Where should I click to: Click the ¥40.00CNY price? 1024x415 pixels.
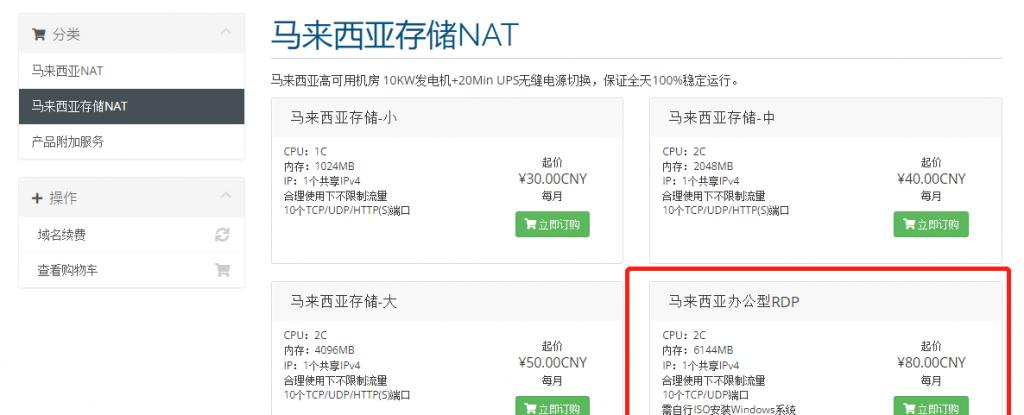(931, 179)
